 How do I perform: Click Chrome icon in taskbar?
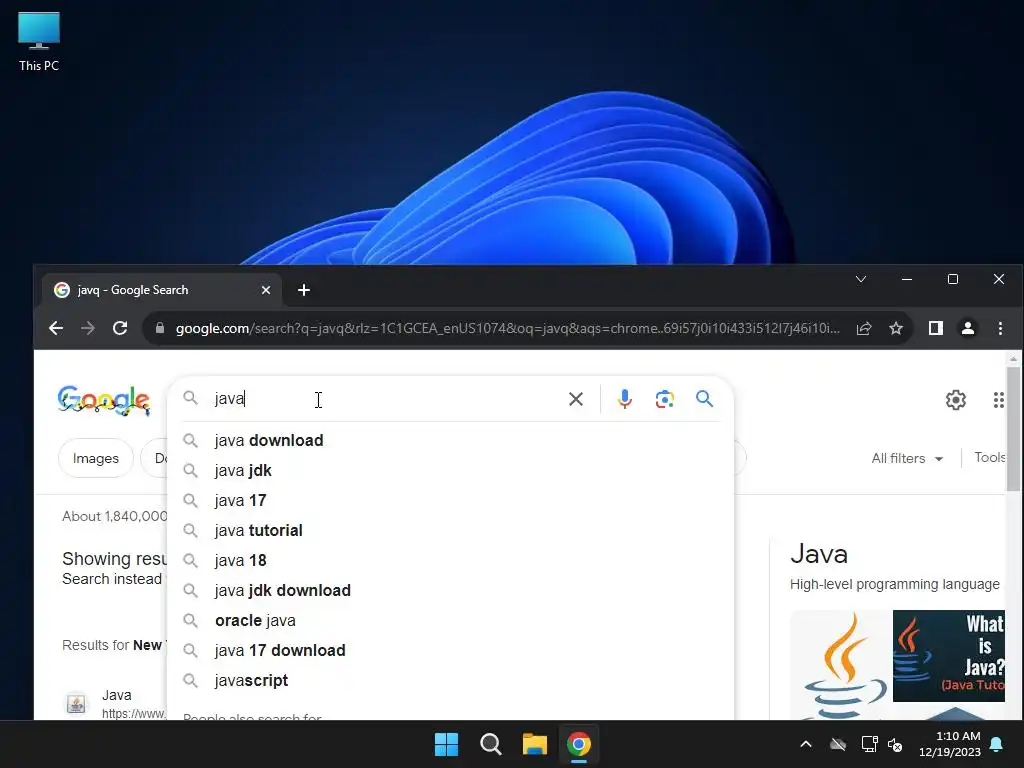579,744
